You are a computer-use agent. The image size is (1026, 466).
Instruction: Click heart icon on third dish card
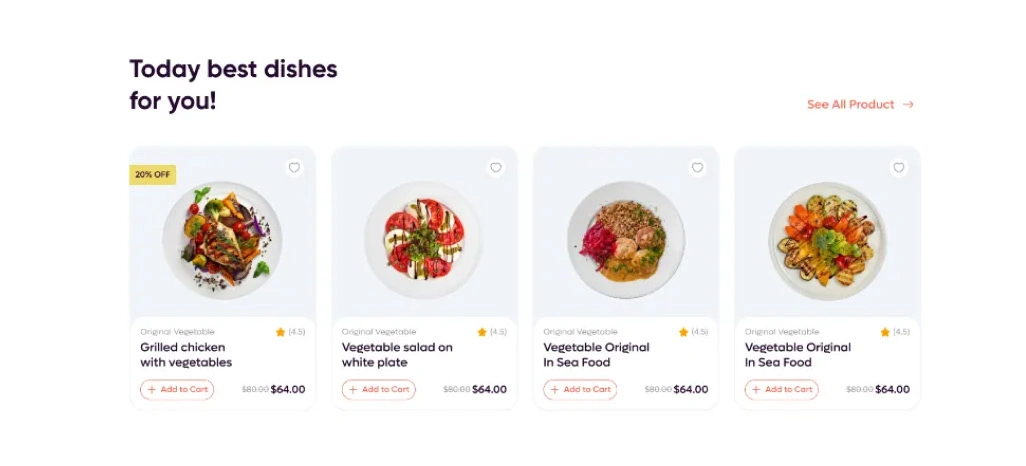pos(697,168)
